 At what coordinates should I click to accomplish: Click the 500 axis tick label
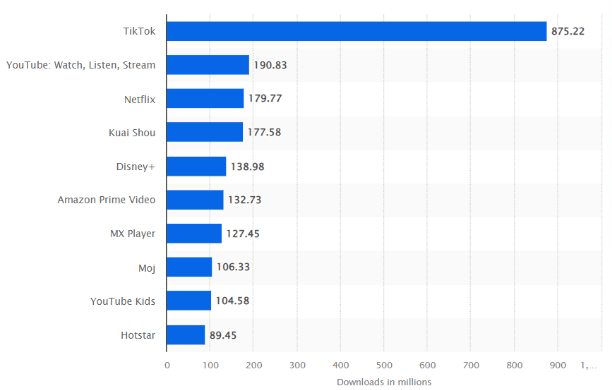point(384,365)
